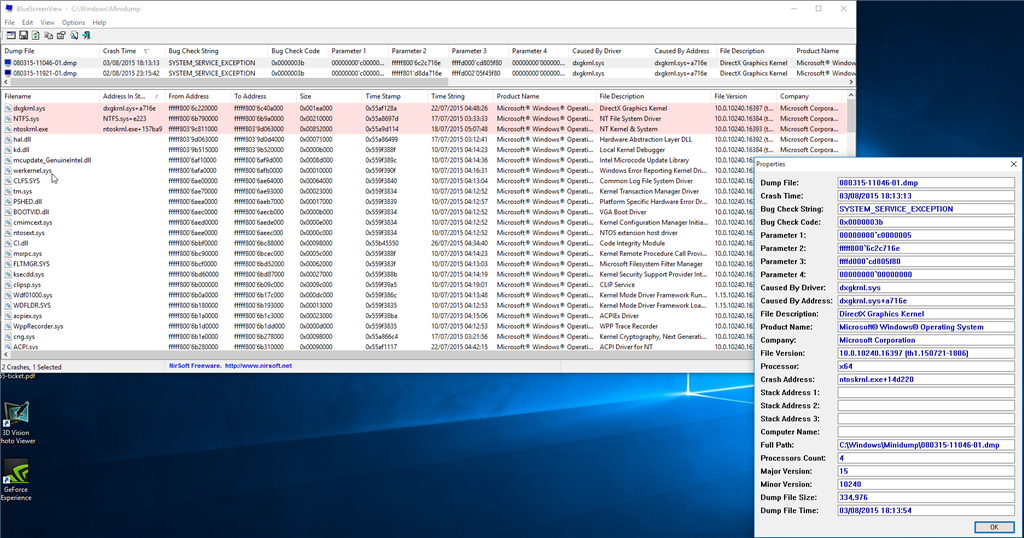Open the Edit menu

pos(27,22)
